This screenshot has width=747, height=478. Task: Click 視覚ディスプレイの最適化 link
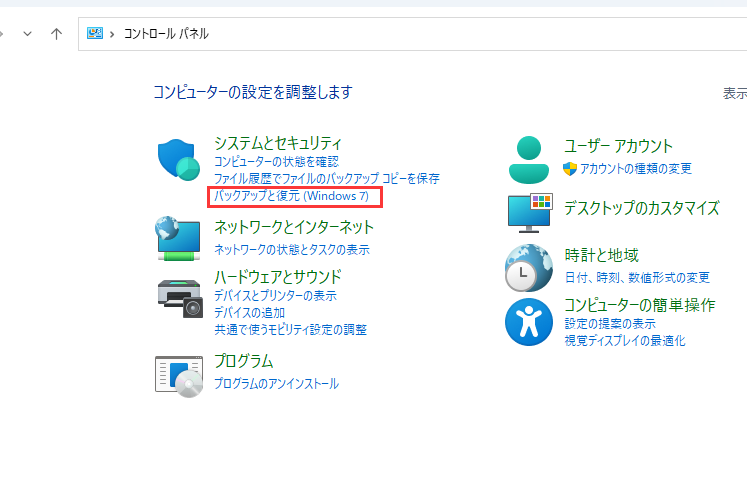[625, 341]
